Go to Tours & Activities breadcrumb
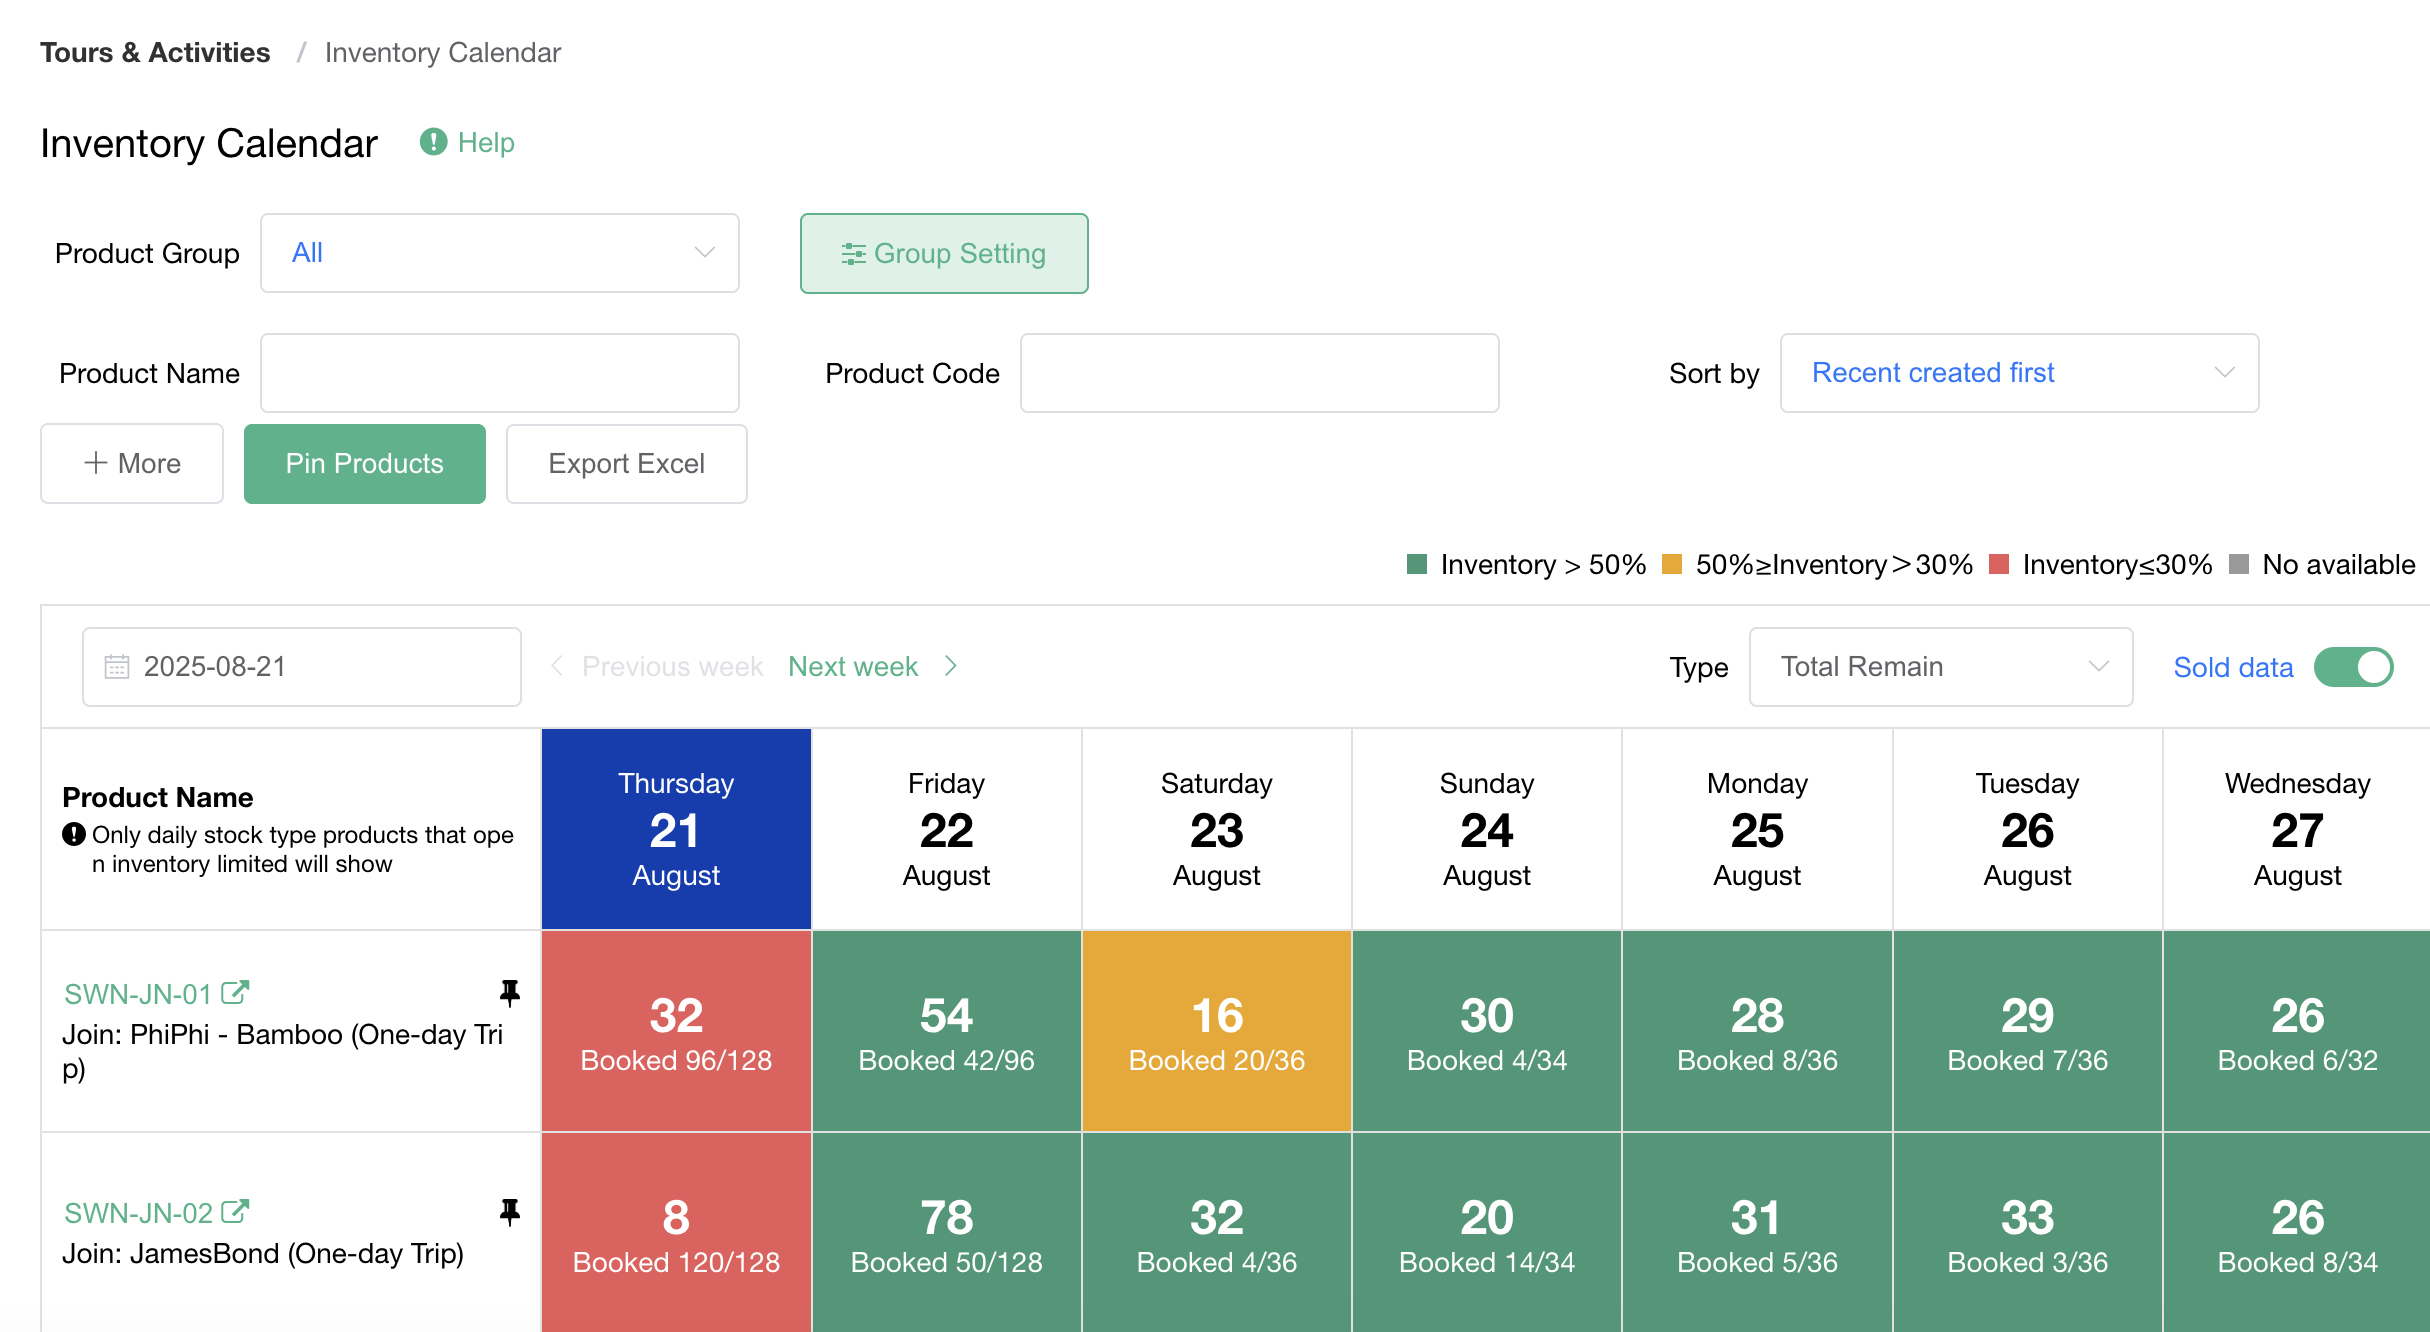The image size is (2430, 1332). [155, 52]
